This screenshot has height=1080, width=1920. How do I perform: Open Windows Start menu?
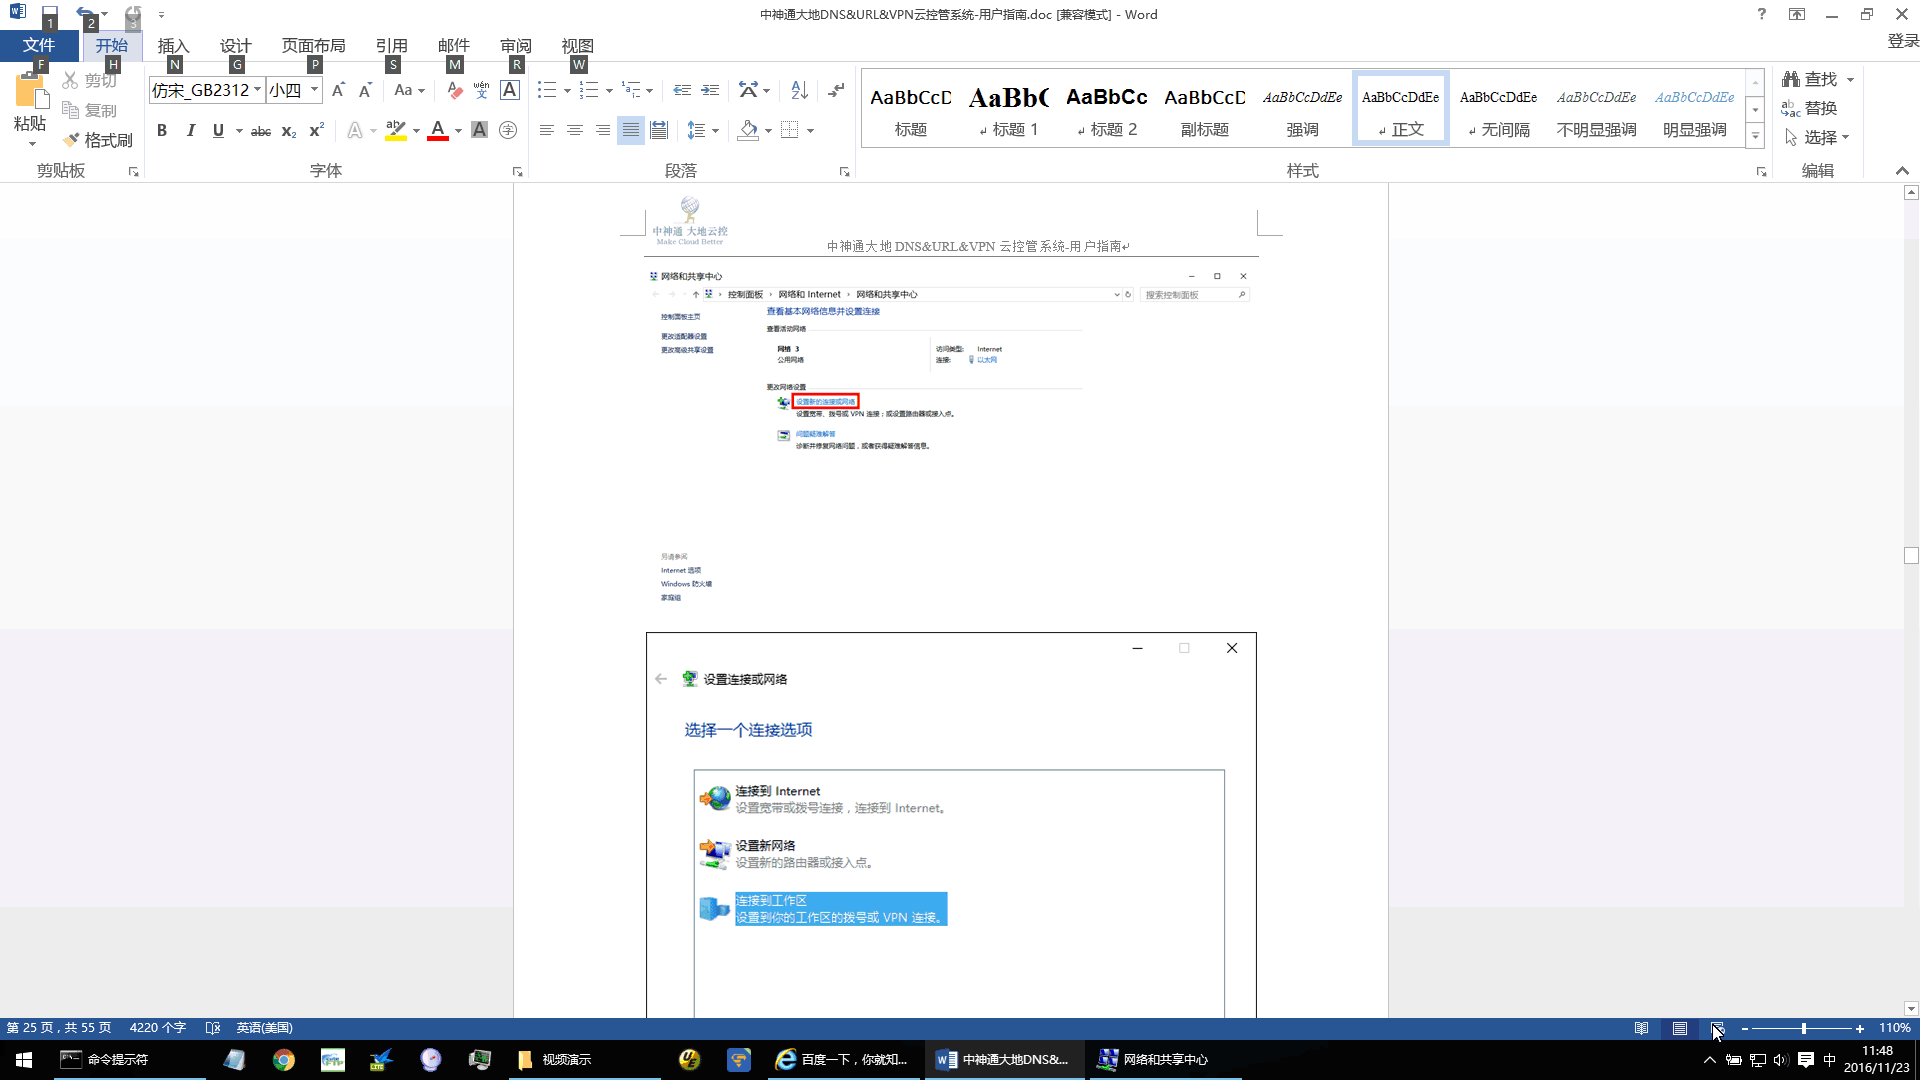[x=24, y=1060]
